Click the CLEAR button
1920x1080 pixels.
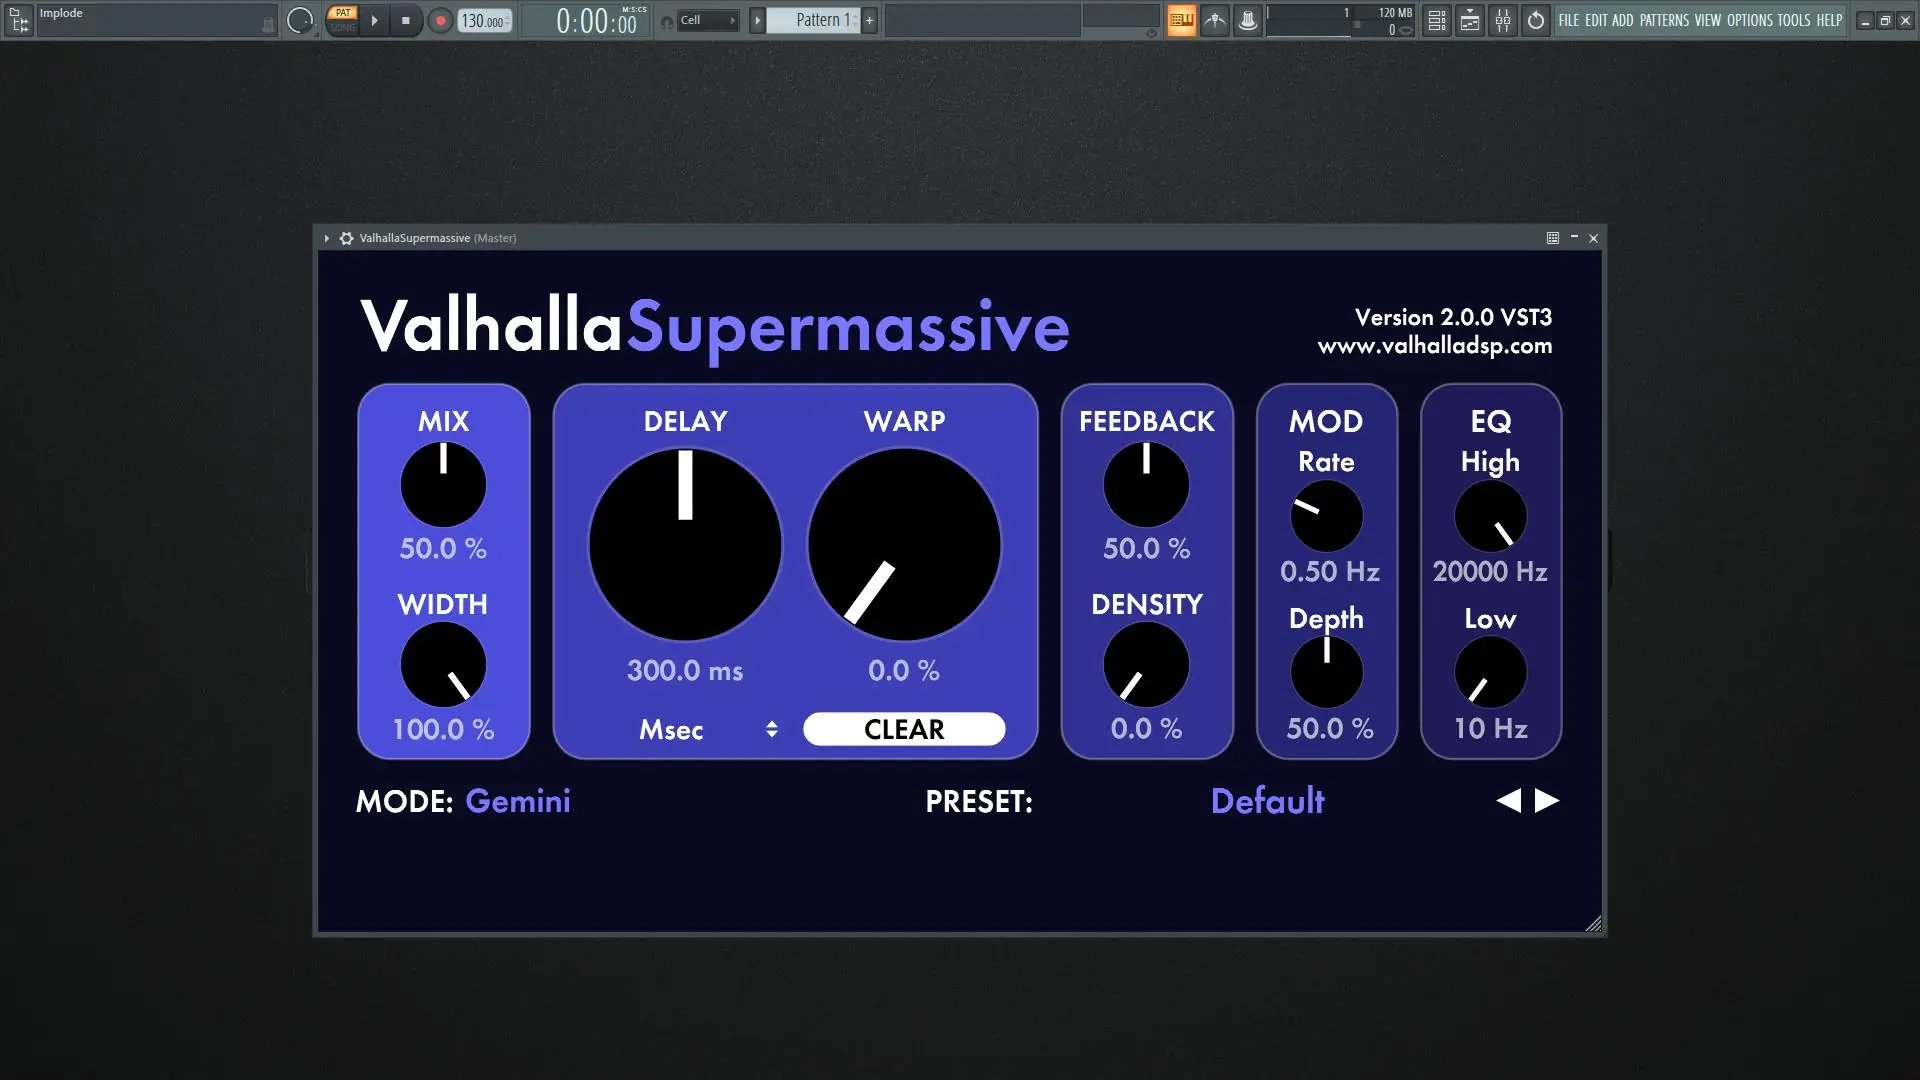pyautogui.click(x=903, y=730)
